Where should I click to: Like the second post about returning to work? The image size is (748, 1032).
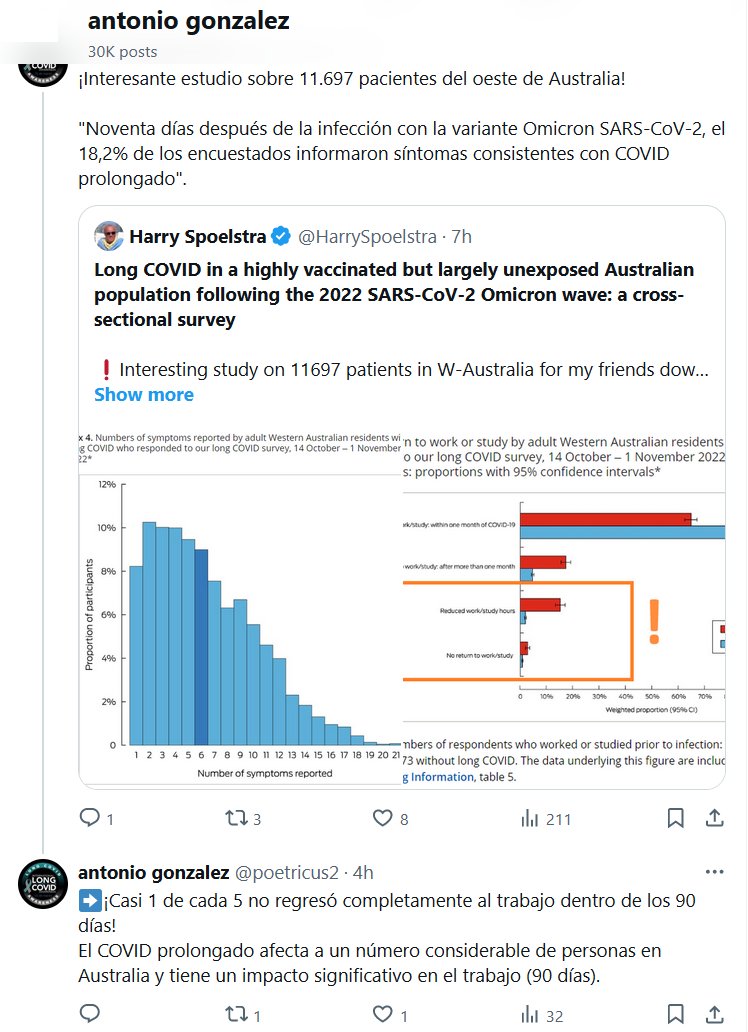coord(382,1015)
